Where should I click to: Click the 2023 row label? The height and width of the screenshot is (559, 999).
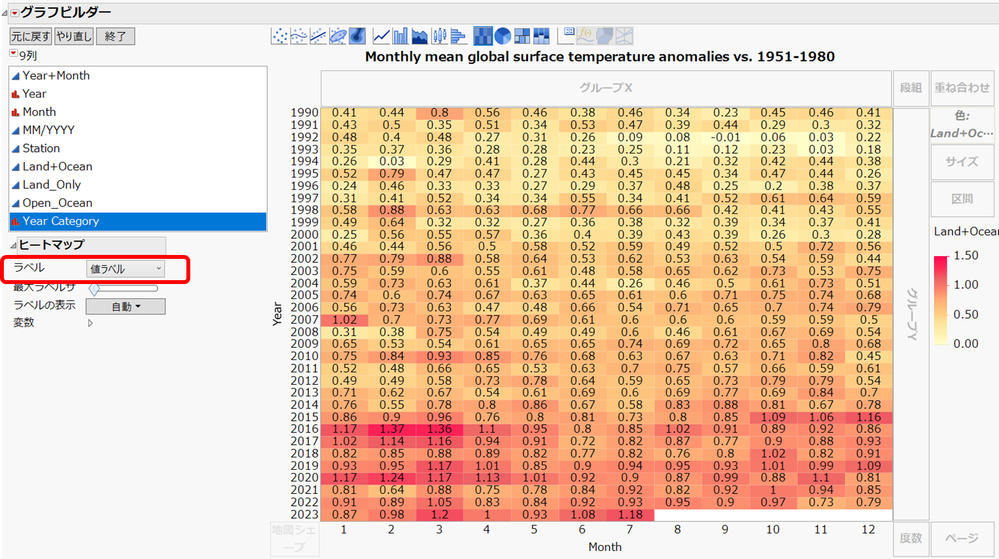304,514
